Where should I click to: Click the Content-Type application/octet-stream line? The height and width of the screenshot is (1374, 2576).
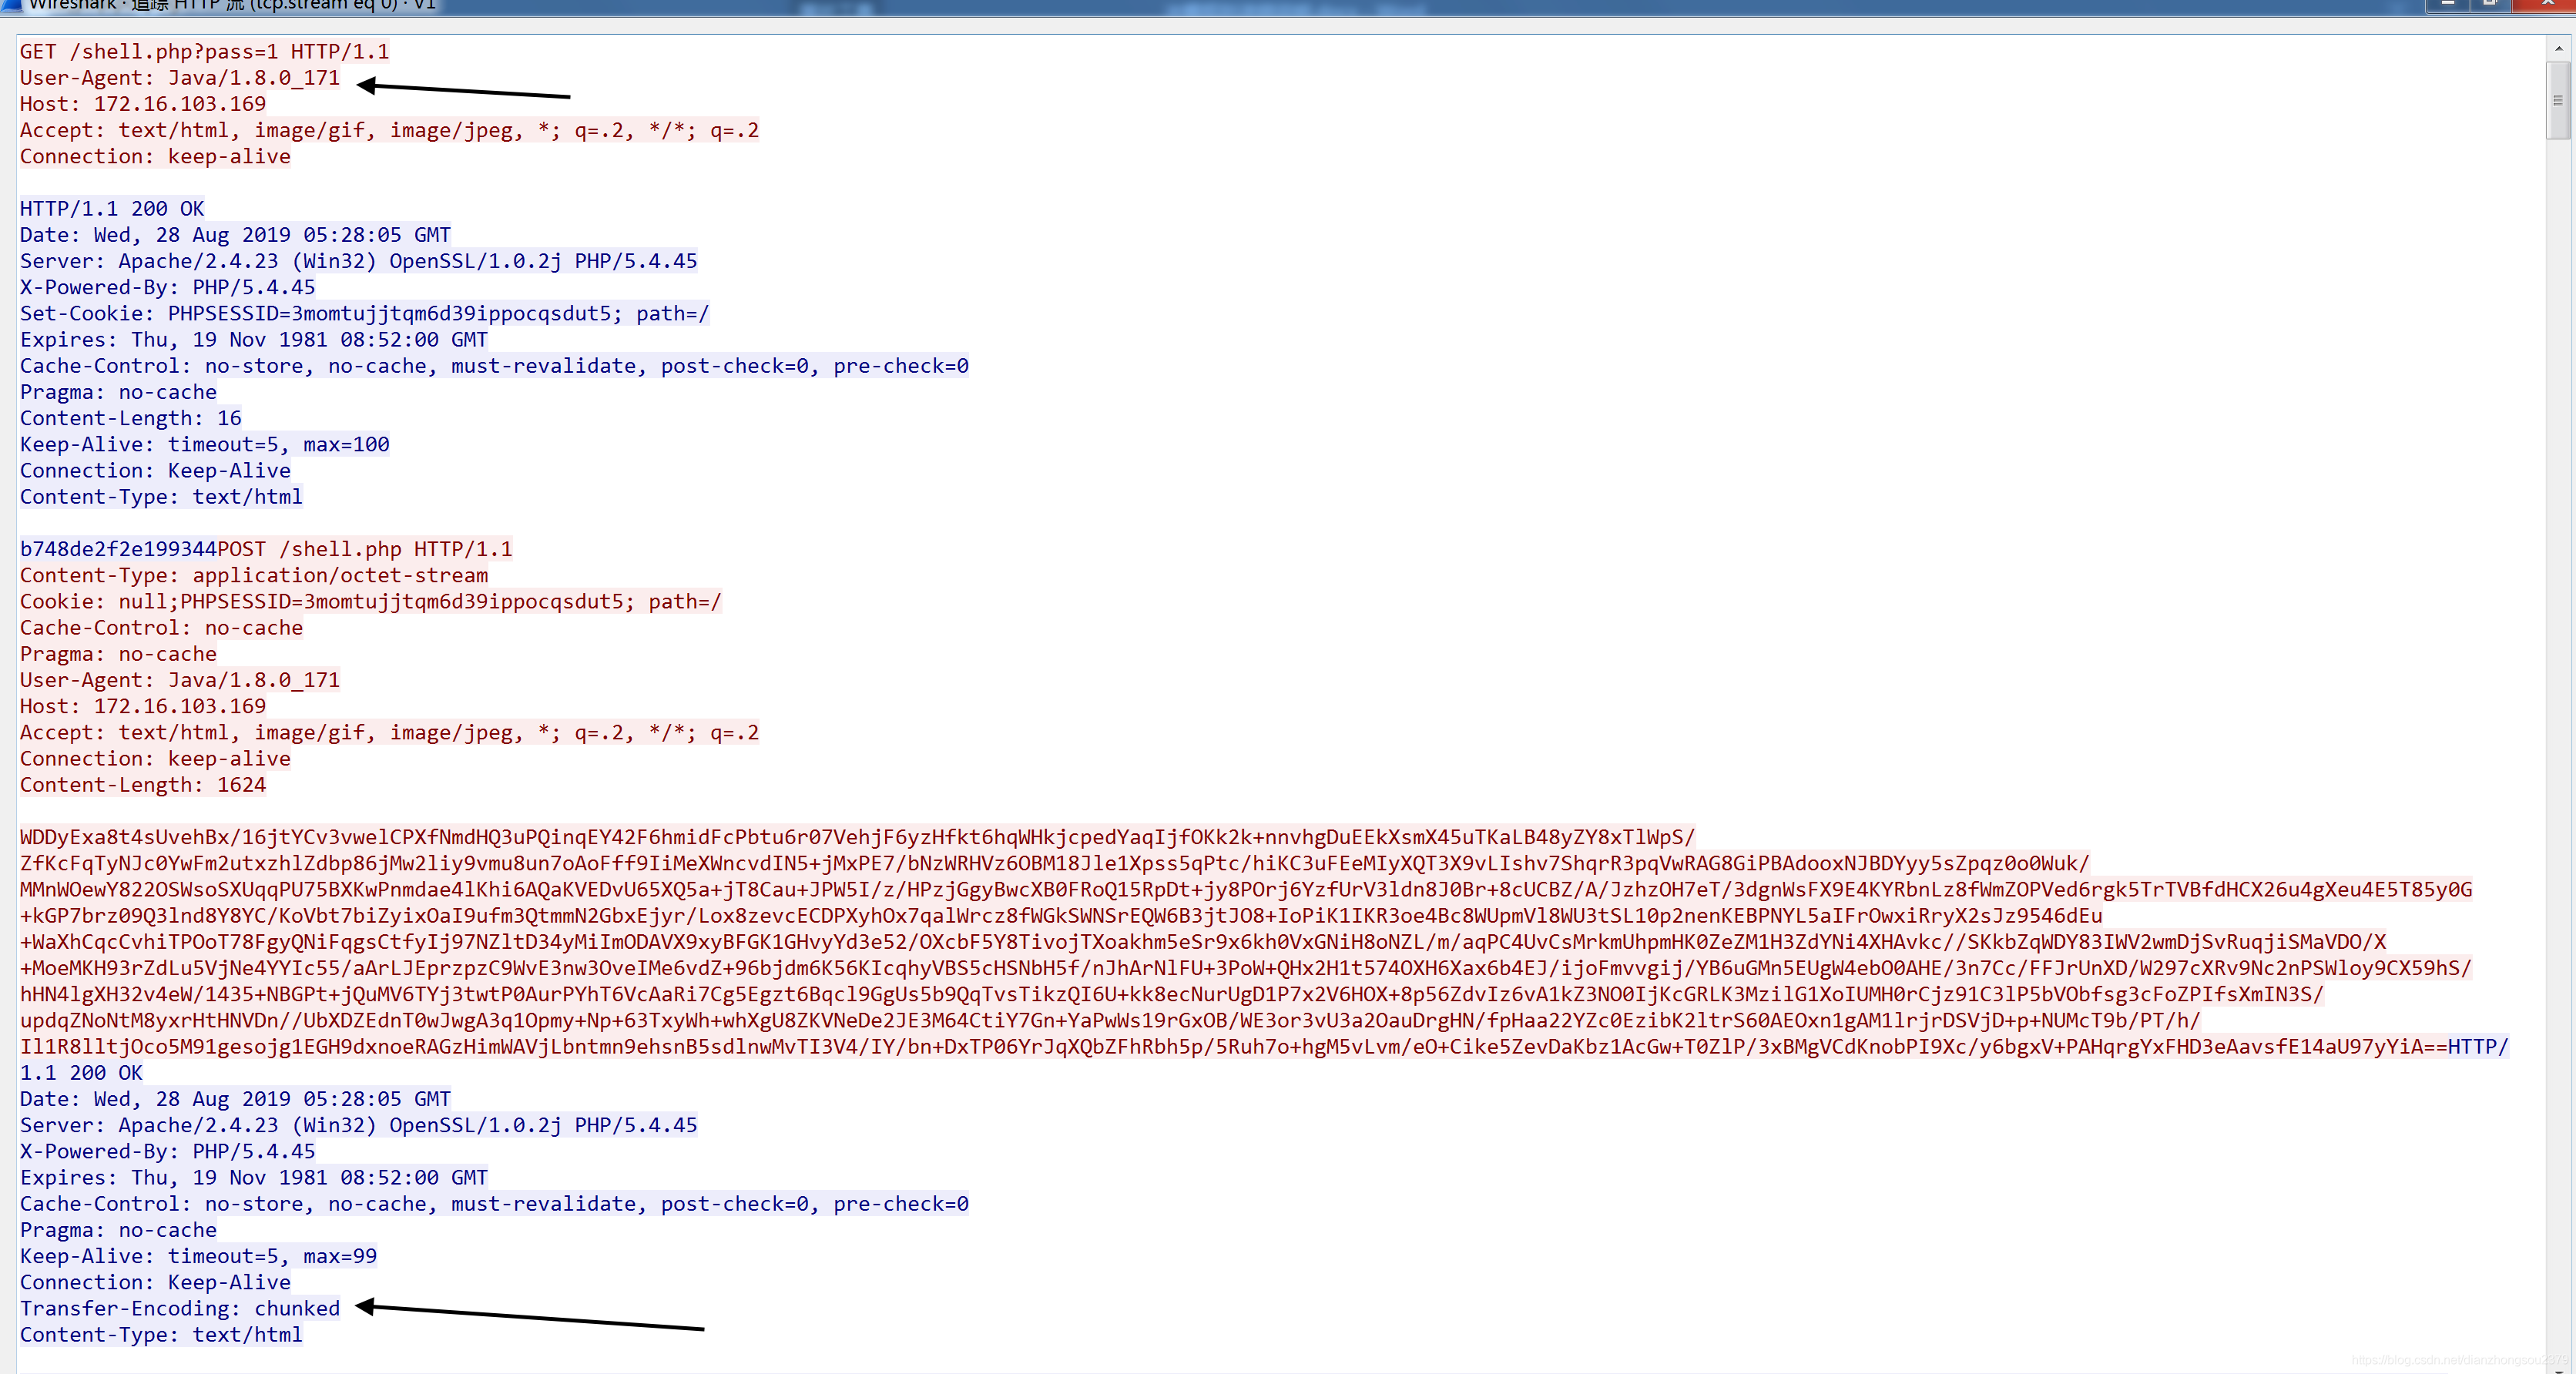(x=254, y=575)
